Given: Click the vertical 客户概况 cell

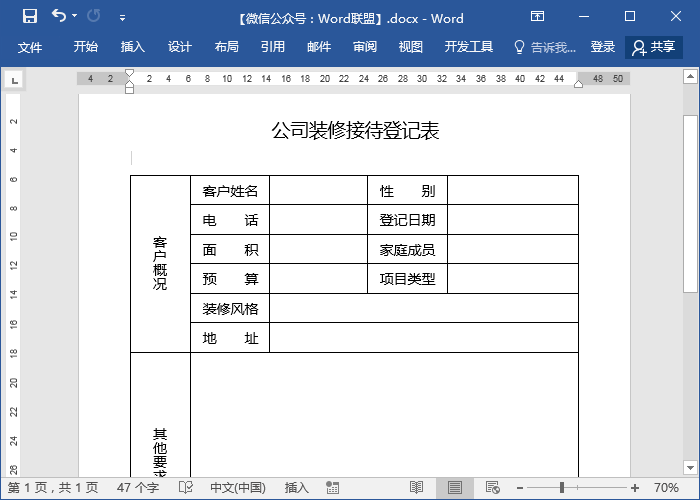Looking at the screenshot, I should point(160,264).
